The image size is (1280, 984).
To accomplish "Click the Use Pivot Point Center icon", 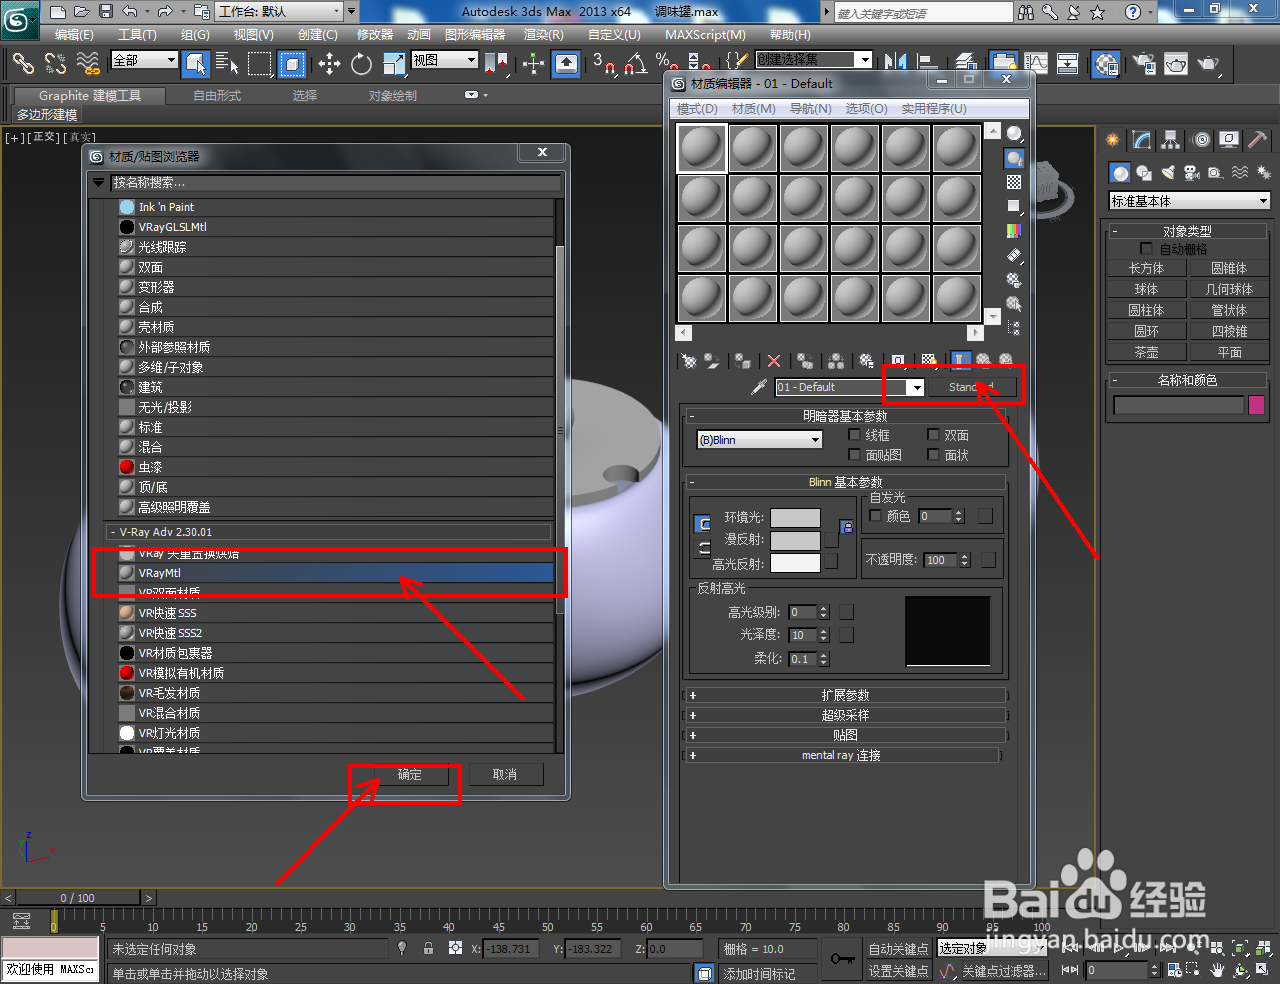I will coord(496,64).
